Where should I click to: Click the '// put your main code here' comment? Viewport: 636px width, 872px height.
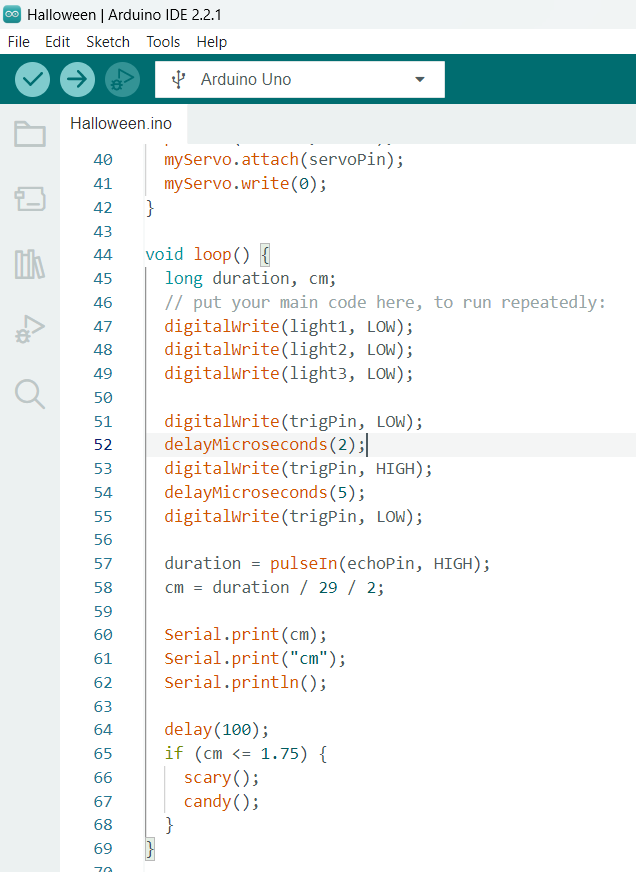click(385, 303)
